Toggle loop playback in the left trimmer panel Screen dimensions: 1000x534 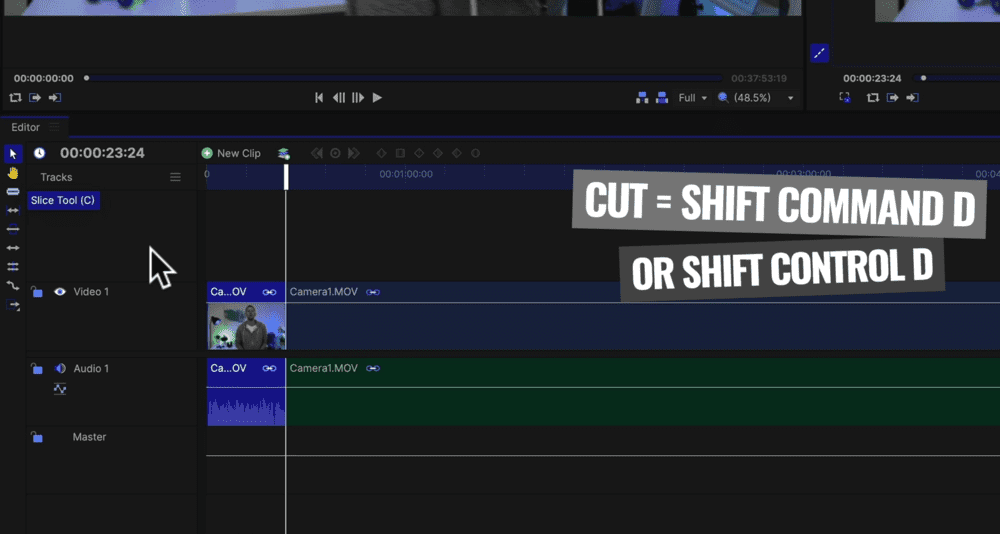click(15, 98)
